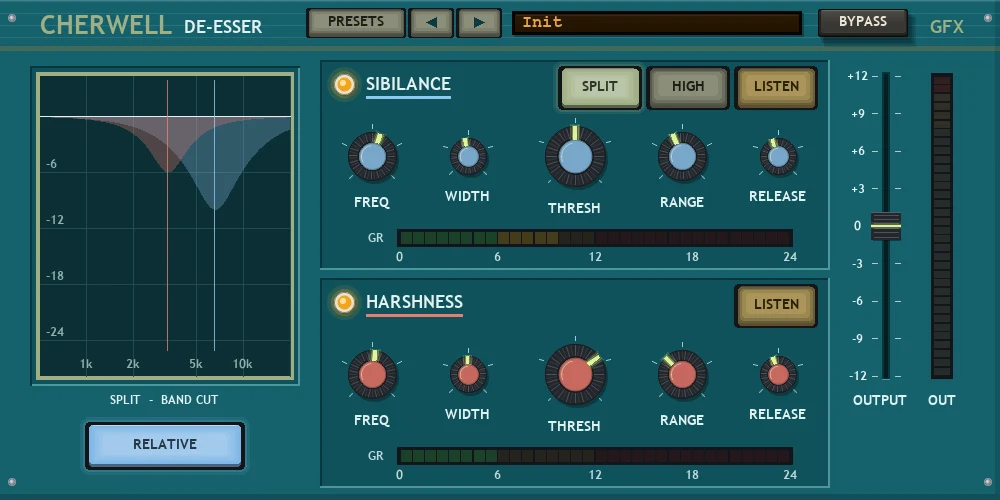Click the Sibilance RELEASE knob
Screen dimensions: 1000x500
(779, 157)
